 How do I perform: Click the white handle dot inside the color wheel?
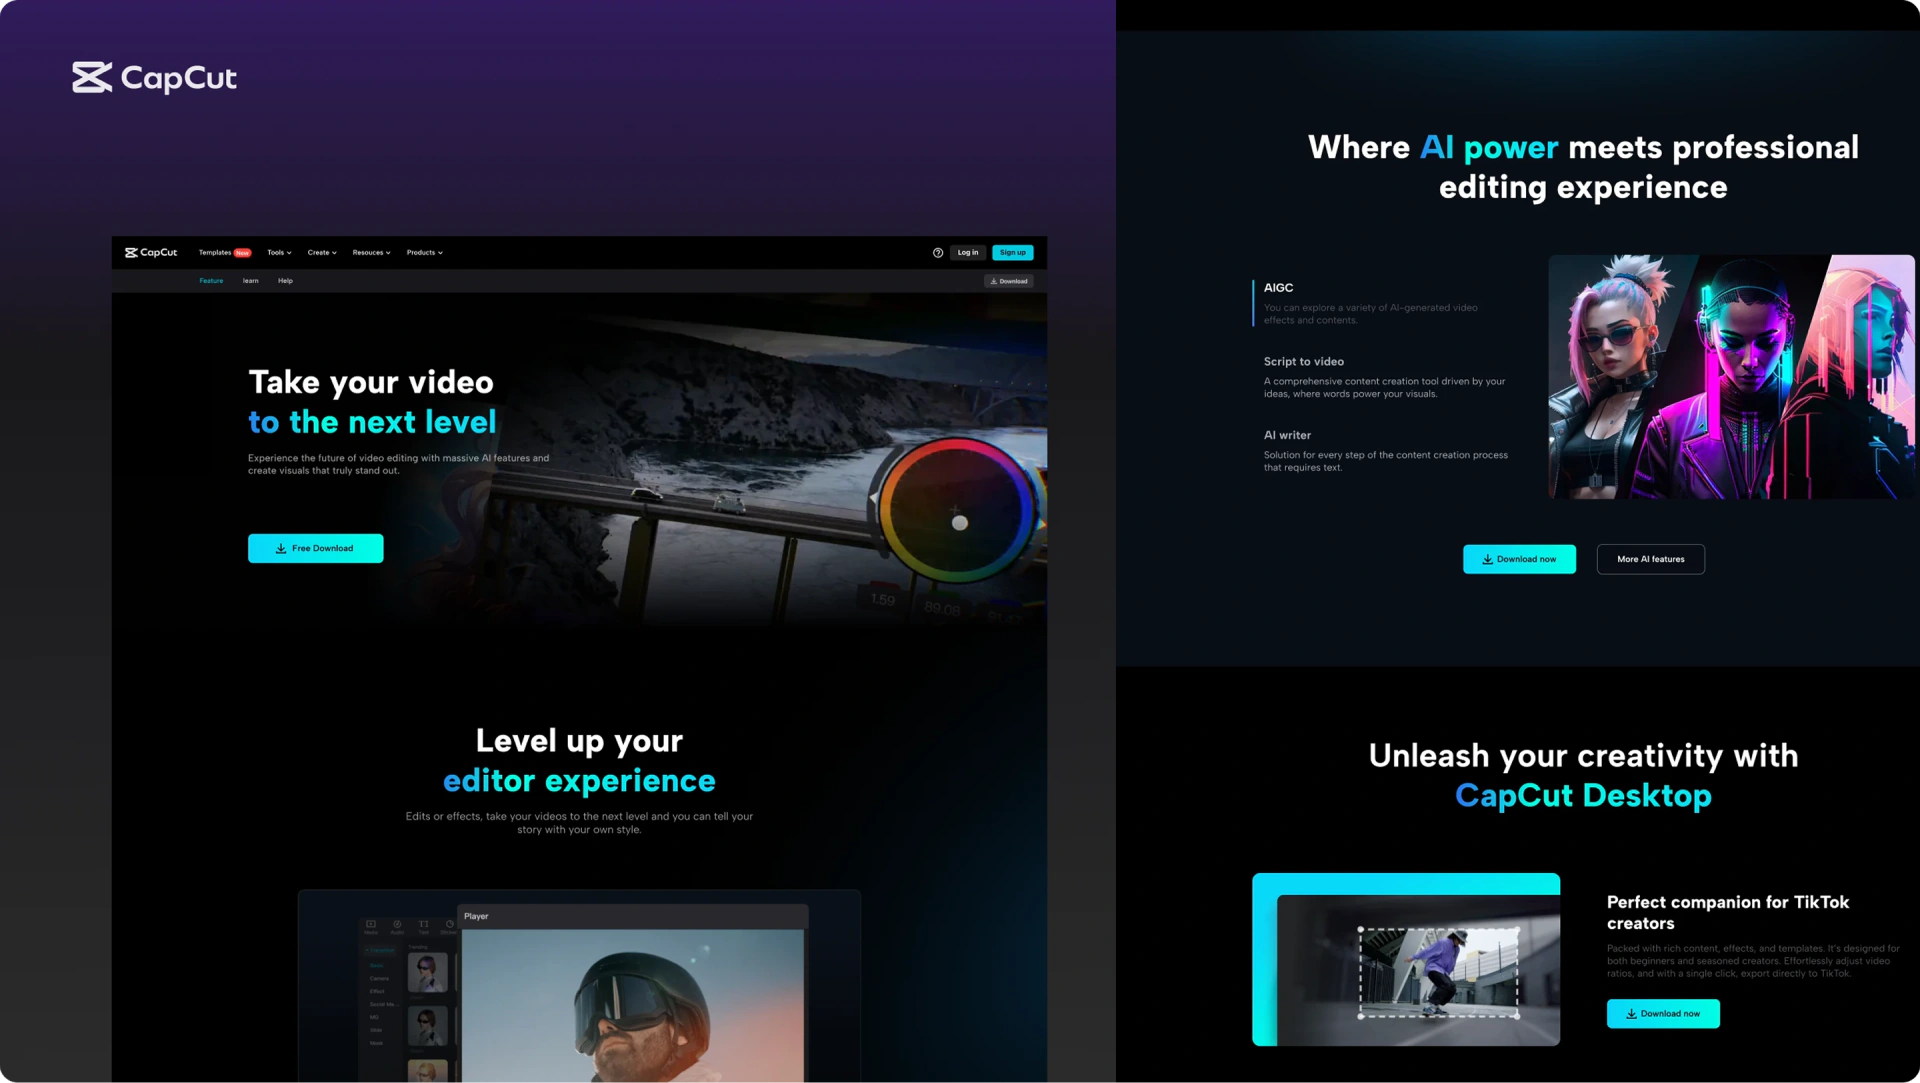click(x=960, y=523)
